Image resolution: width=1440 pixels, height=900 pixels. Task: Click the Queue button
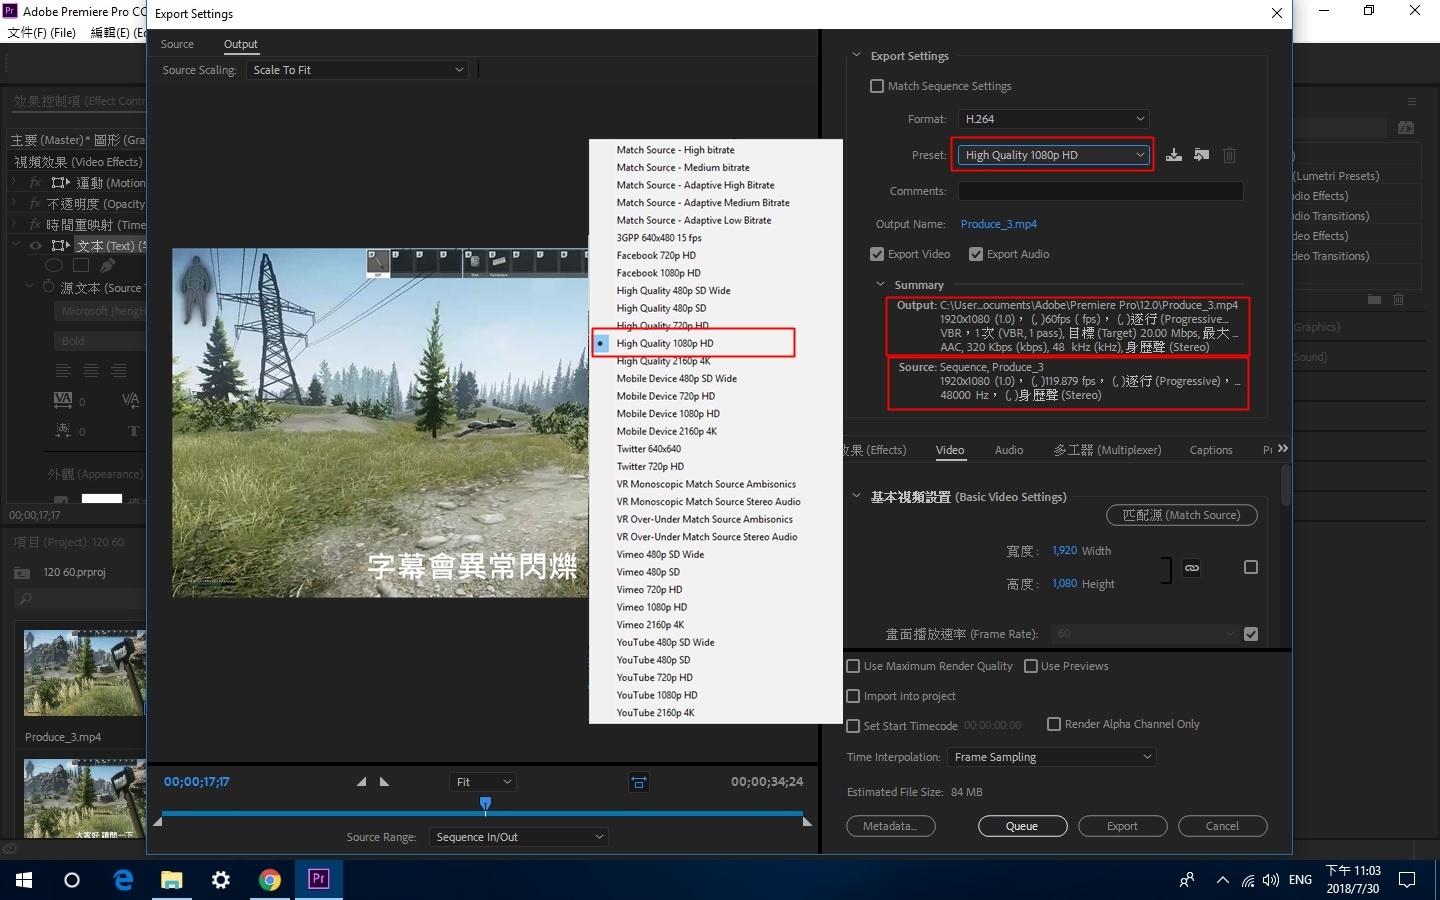[1022, 826]
